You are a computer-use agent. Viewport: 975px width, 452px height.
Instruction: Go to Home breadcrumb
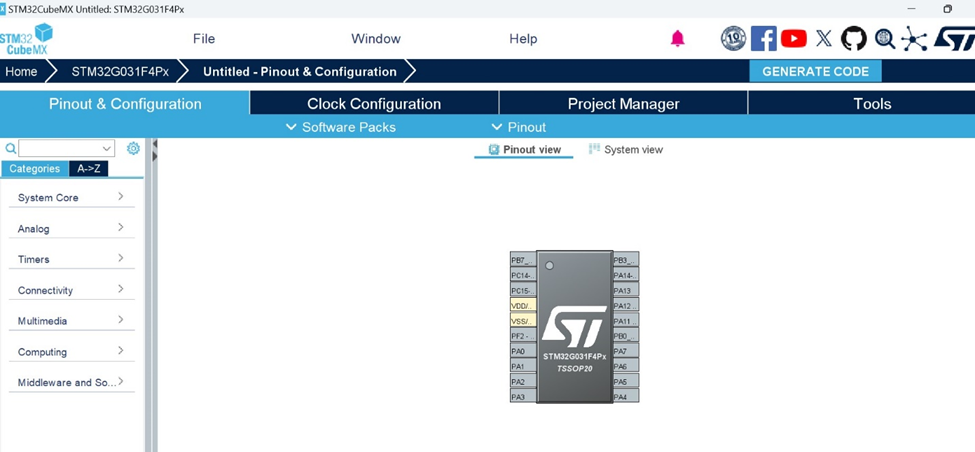click(x=21, y=71)
